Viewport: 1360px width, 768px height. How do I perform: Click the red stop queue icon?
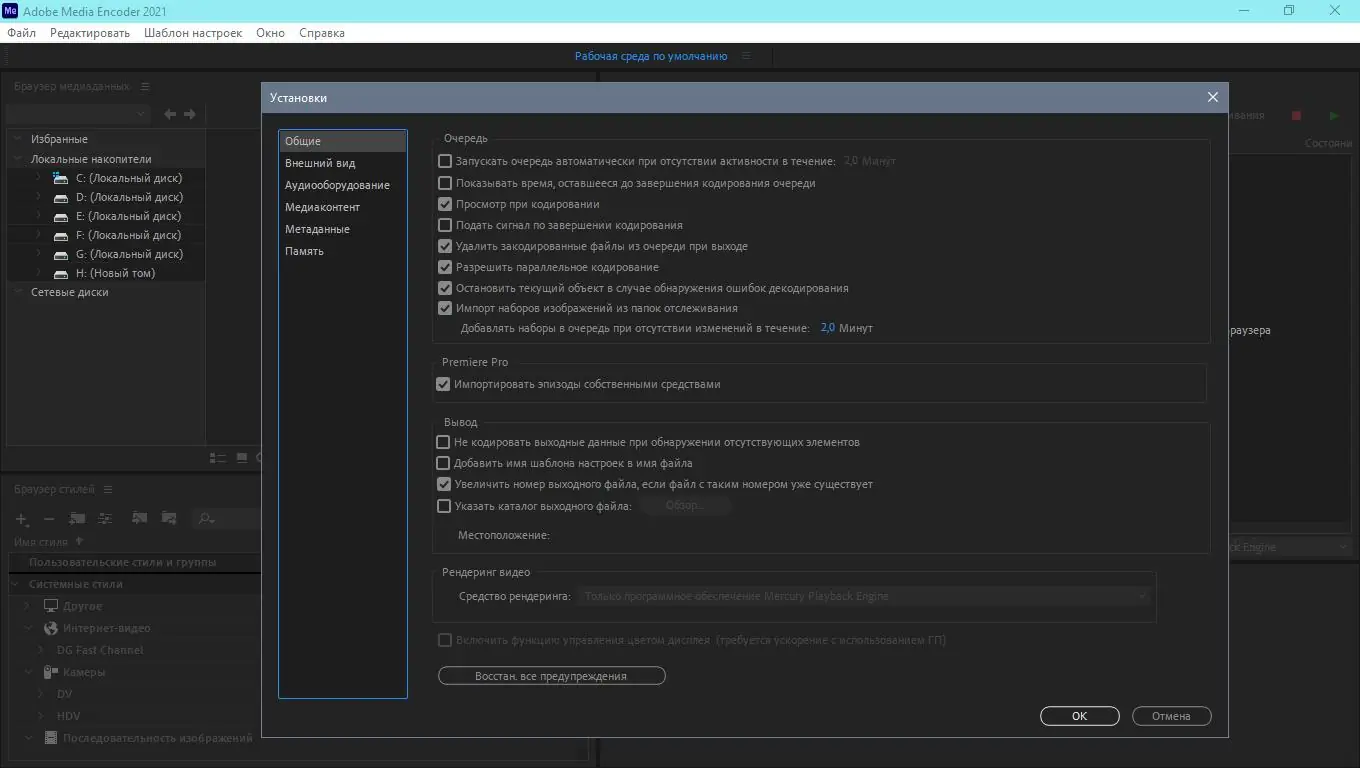click(x=1296, y=115)
